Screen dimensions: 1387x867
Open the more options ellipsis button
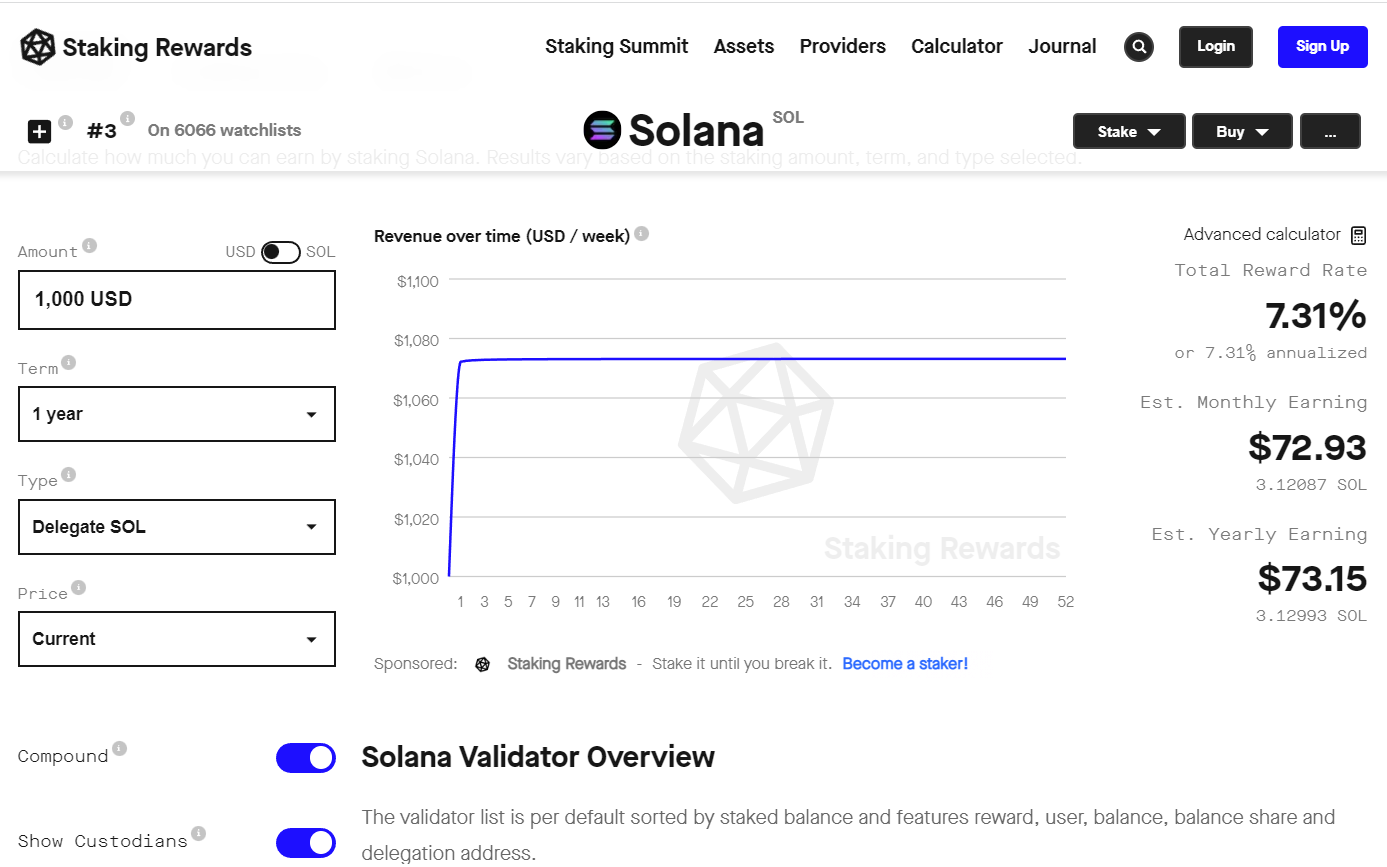tap(1330, 131)
